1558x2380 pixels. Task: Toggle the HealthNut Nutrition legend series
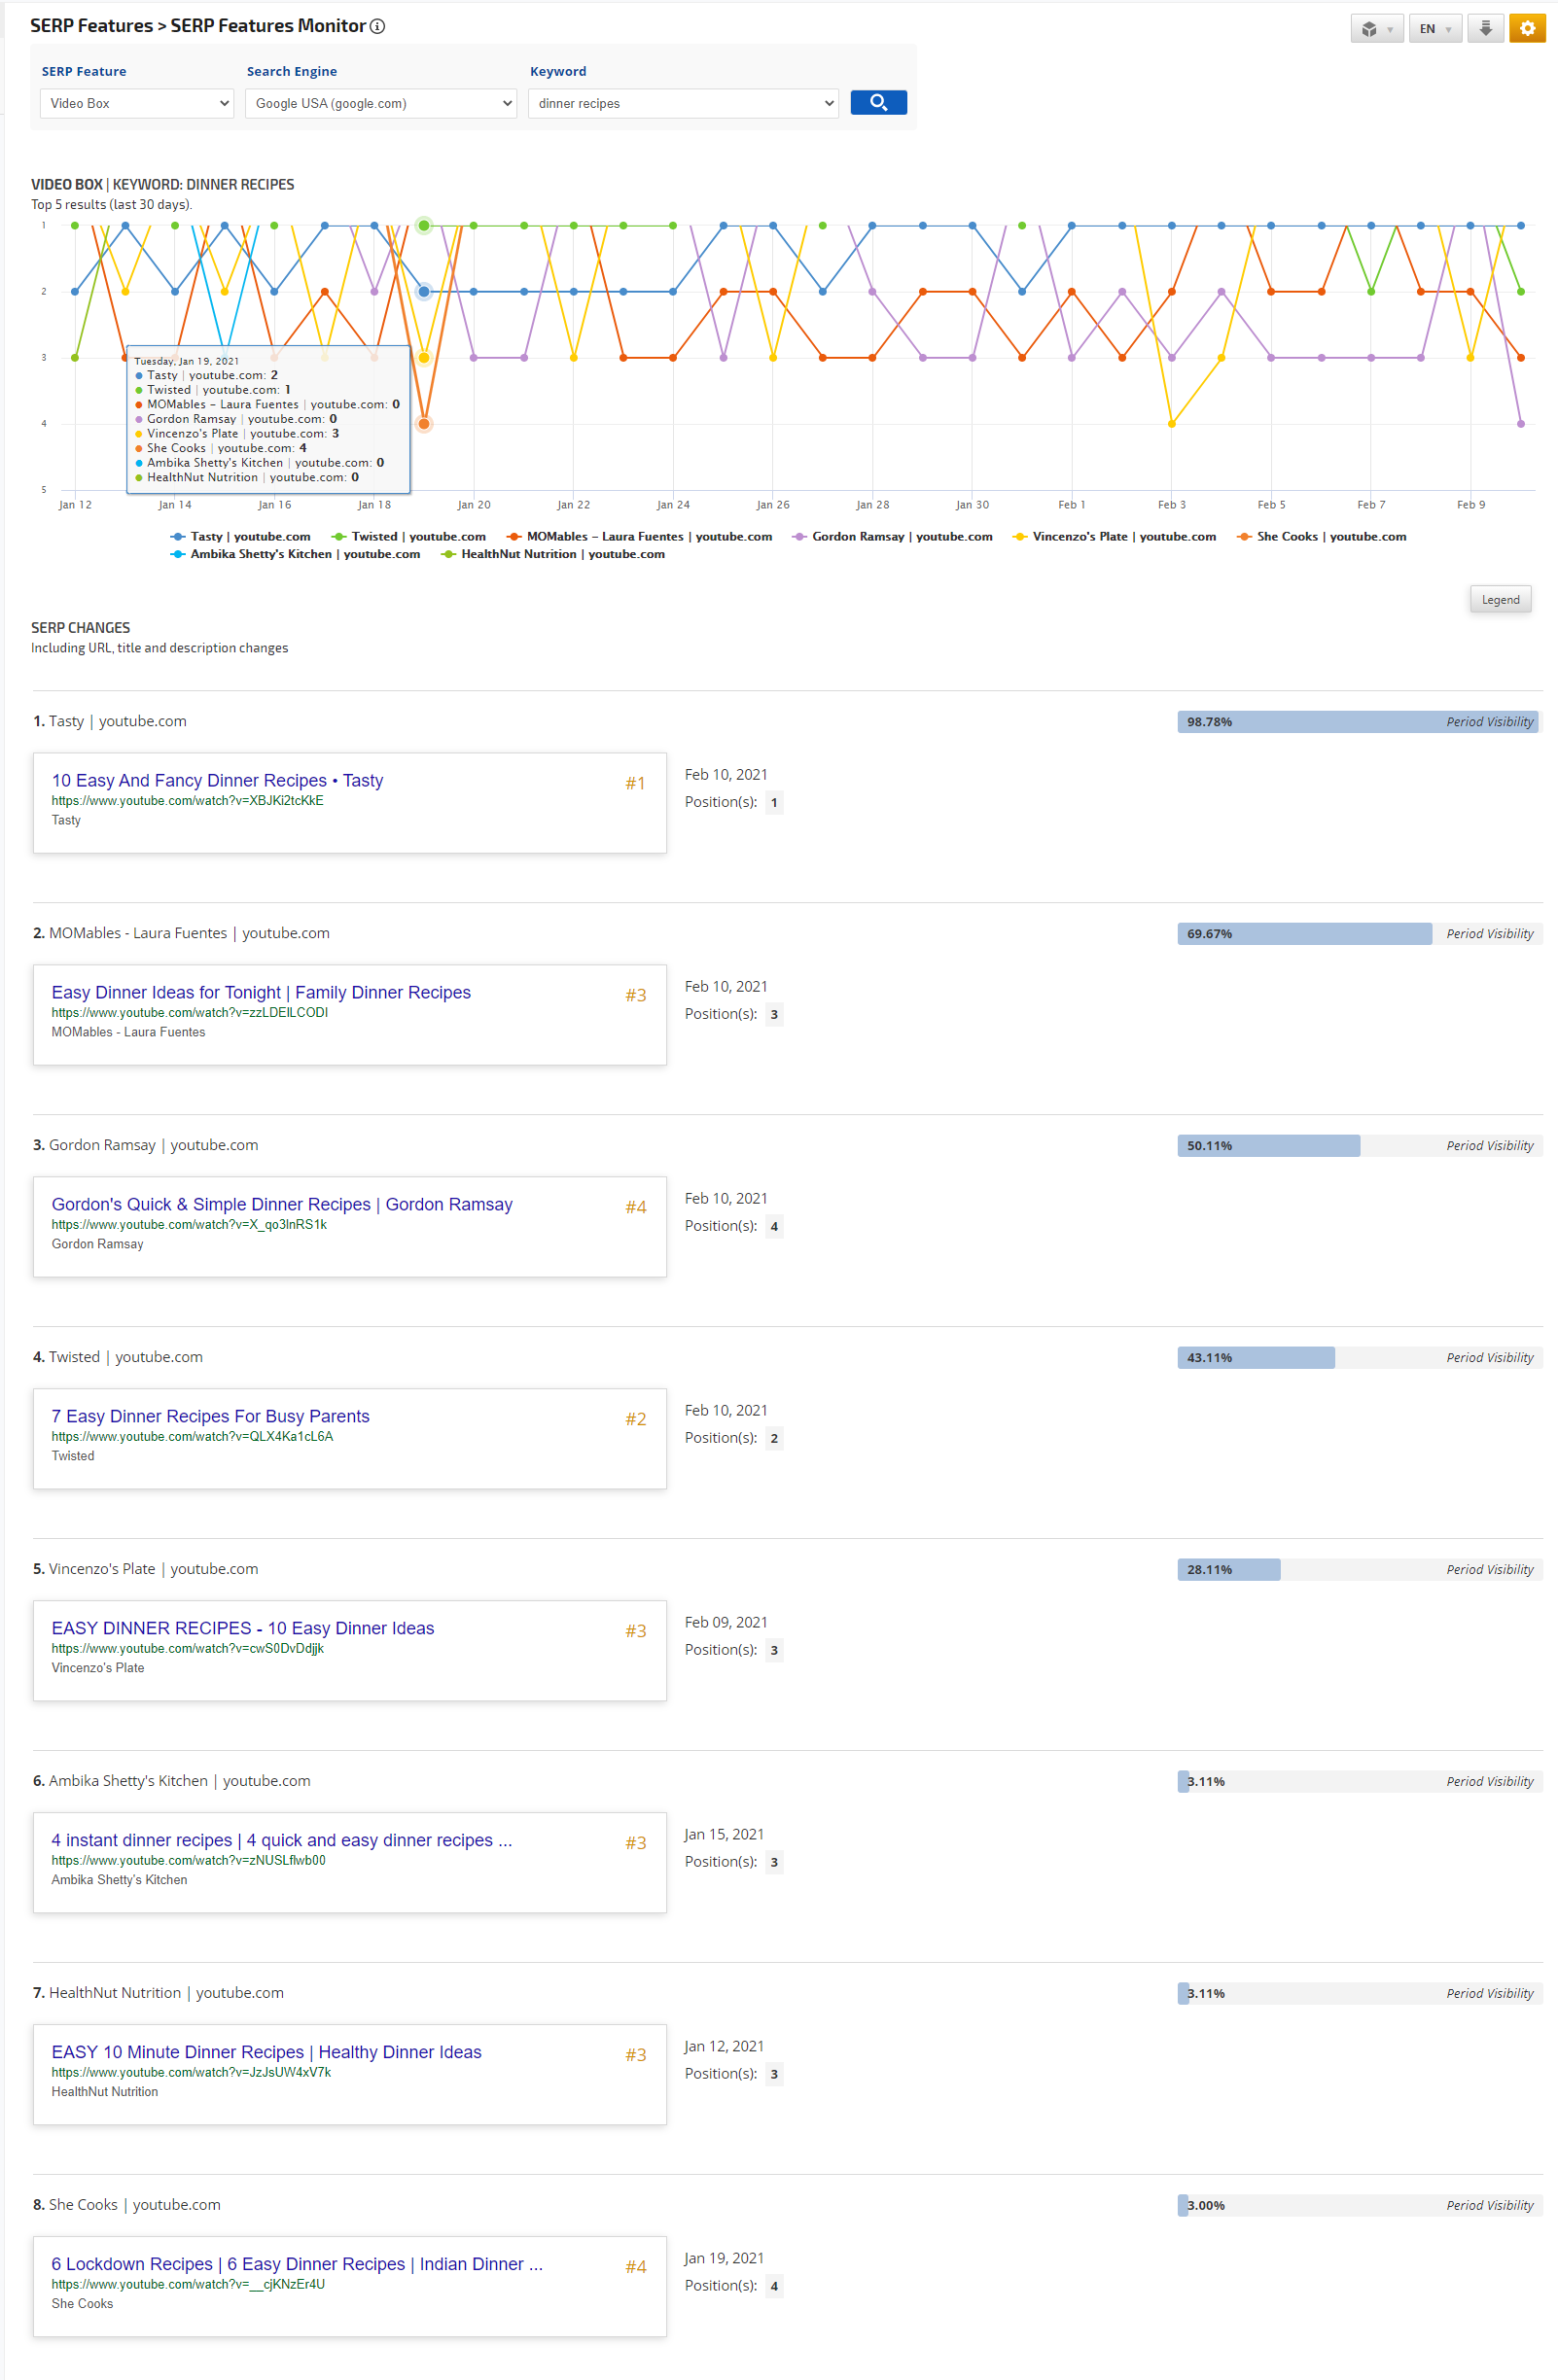coord(552,554)
